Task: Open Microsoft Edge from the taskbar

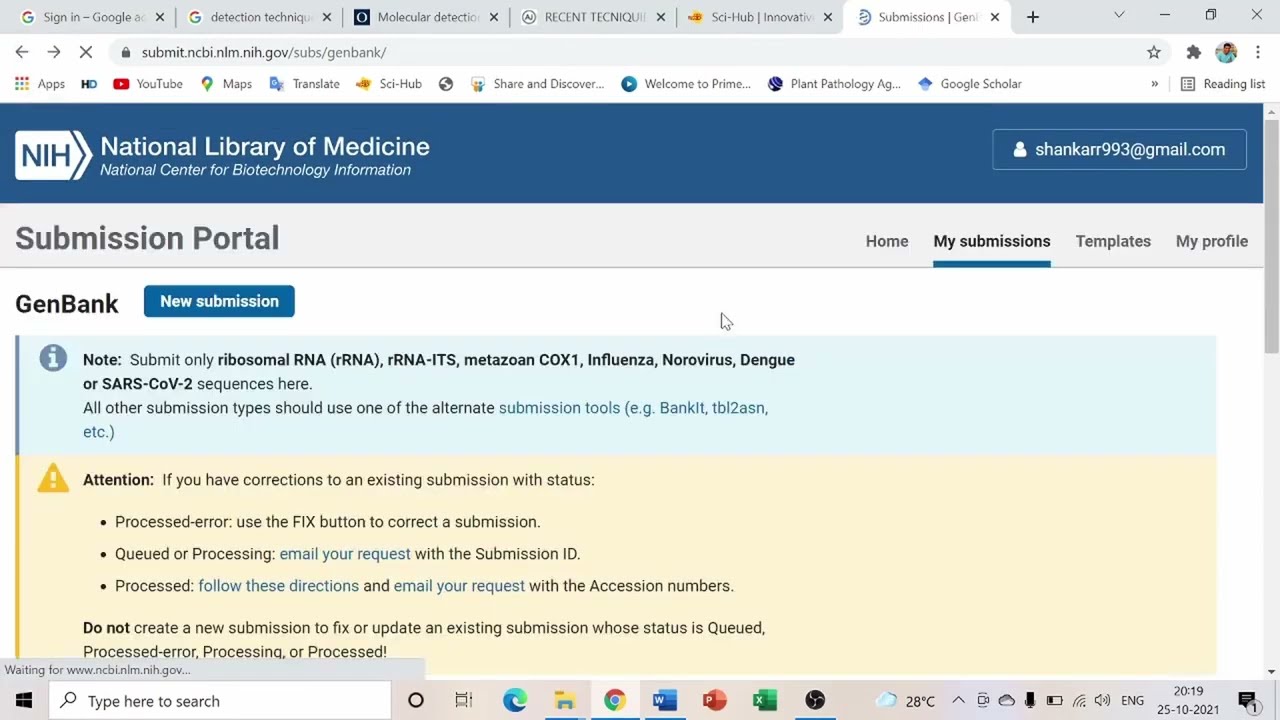Action: (x=514, y=701)
